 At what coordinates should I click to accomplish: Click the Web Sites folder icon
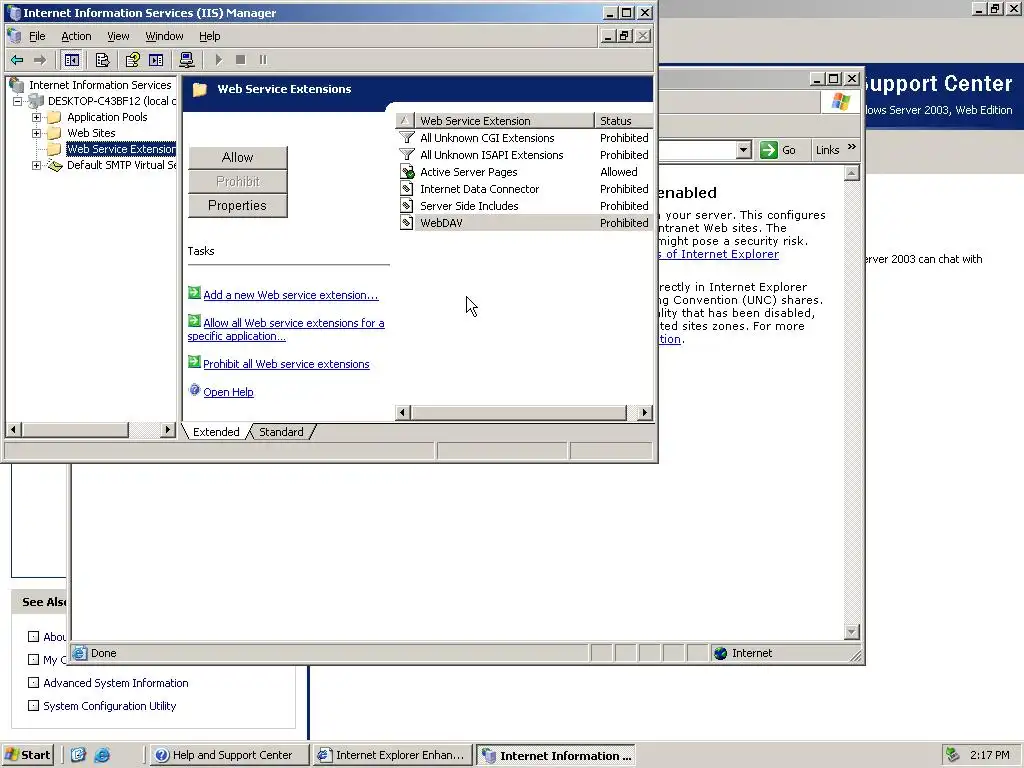[x=55, y=133]
